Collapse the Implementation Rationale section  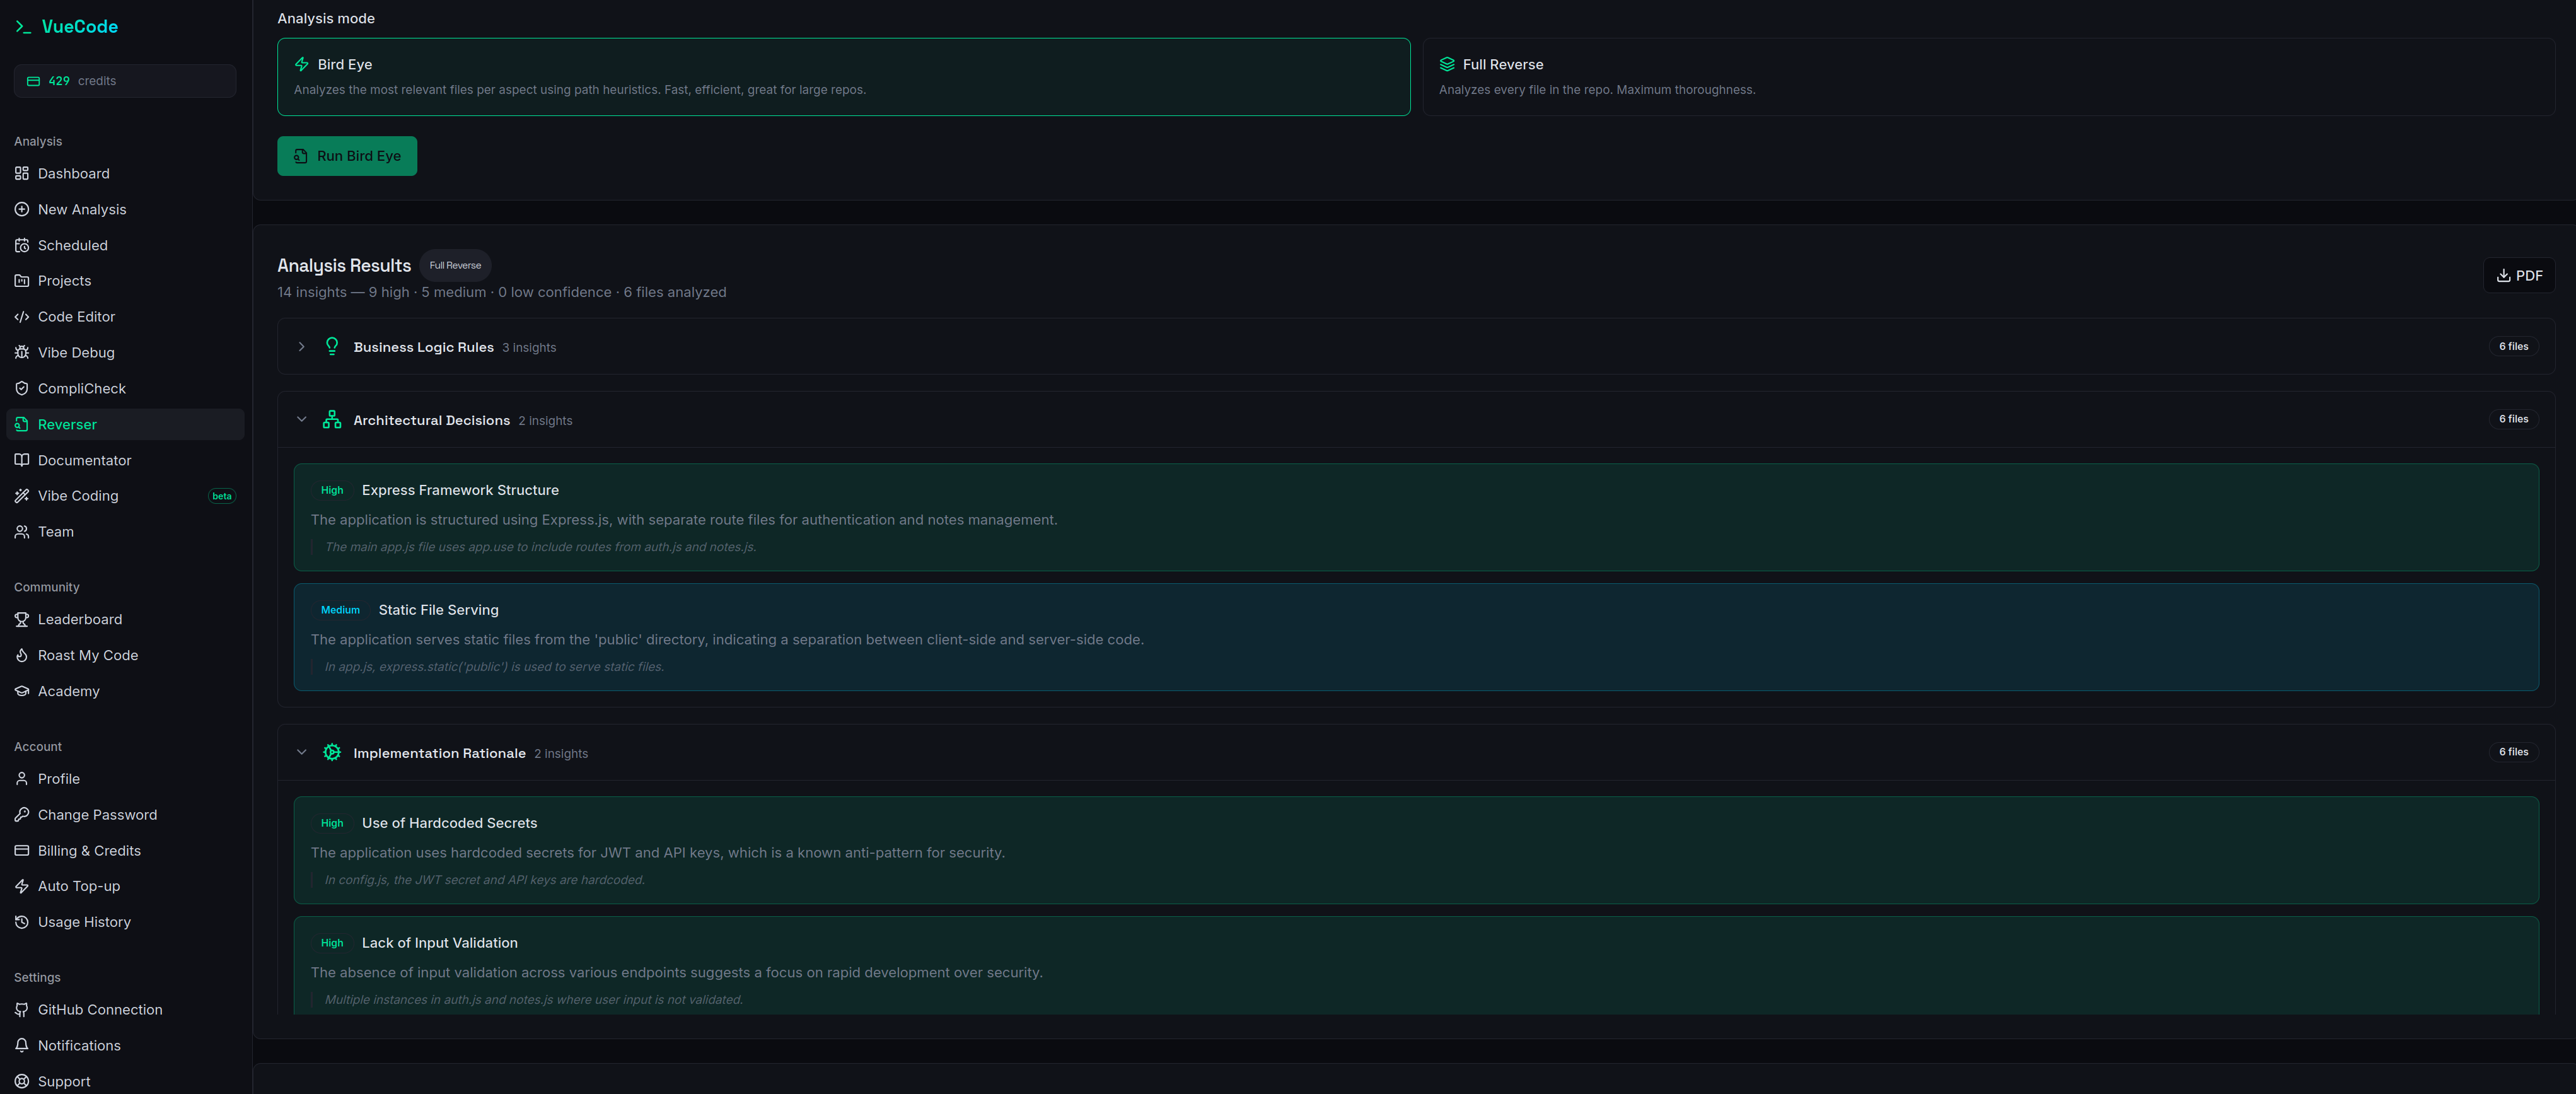pos(302,752)
